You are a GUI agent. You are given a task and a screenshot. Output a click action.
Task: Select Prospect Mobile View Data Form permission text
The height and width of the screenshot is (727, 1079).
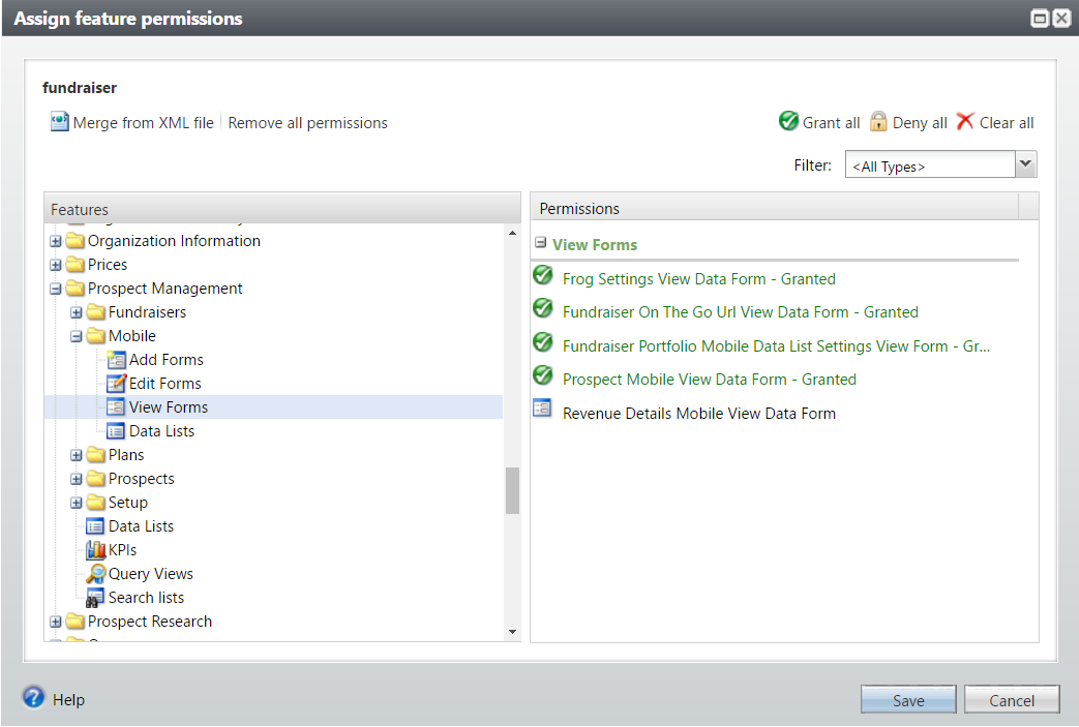[709, 379]
